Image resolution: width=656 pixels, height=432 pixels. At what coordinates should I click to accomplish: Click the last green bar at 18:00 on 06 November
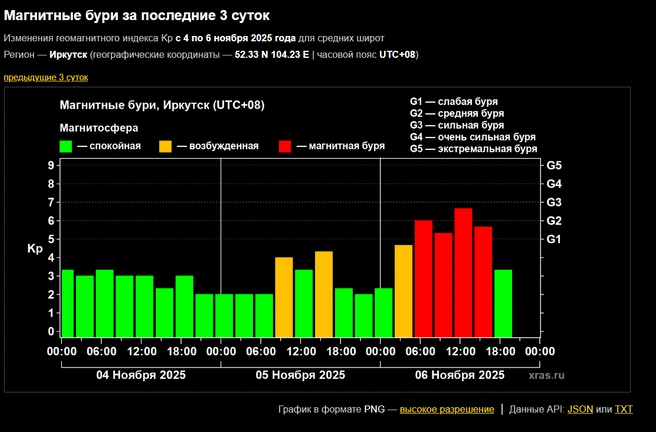[503, 303]
